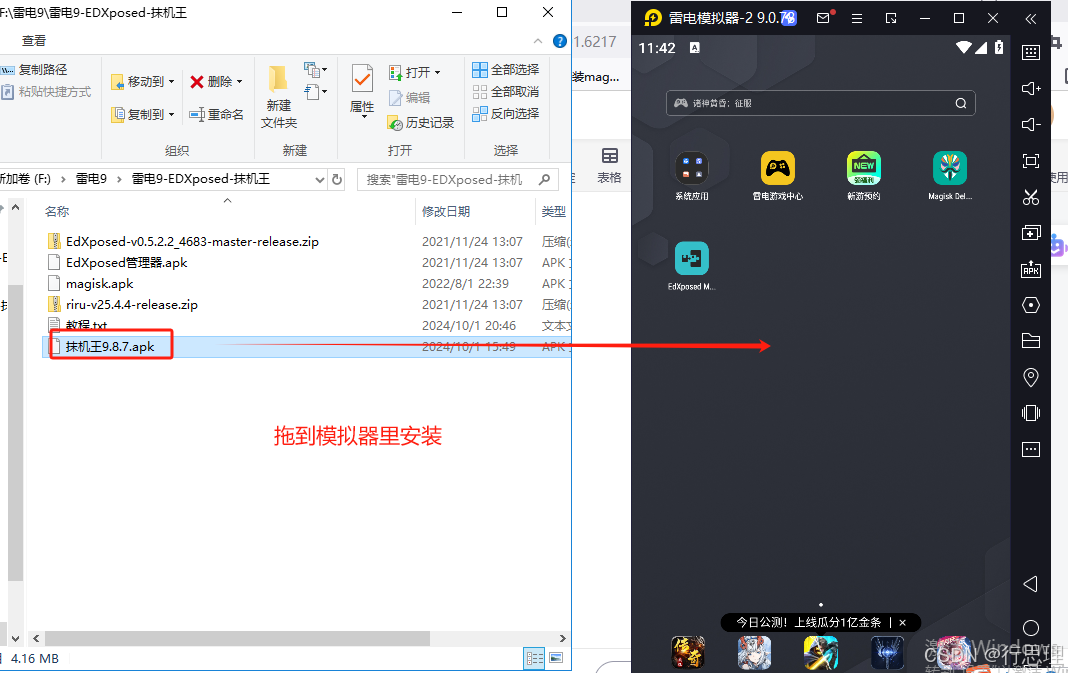The height and width of the screenshot is (673, 1068).
Task: Open the more options ellipsis in emulator sidebar
Action: pyautogui.click(x=1031, y=449)
